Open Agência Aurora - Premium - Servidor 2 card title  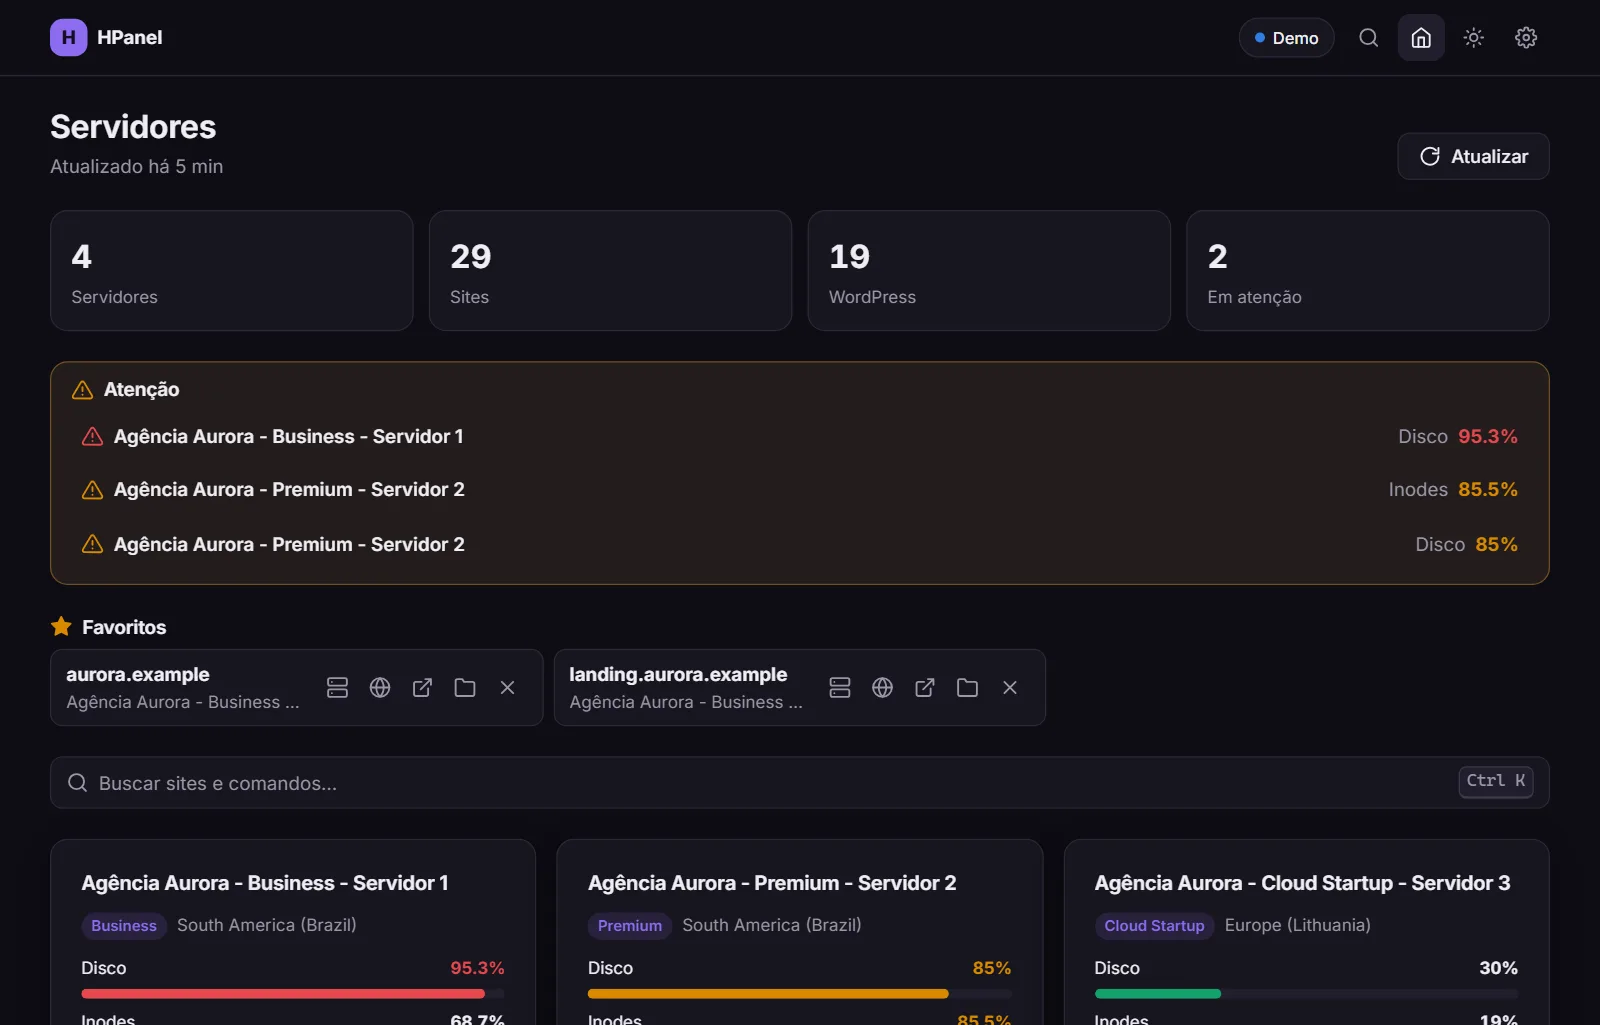tap(772, 883)
